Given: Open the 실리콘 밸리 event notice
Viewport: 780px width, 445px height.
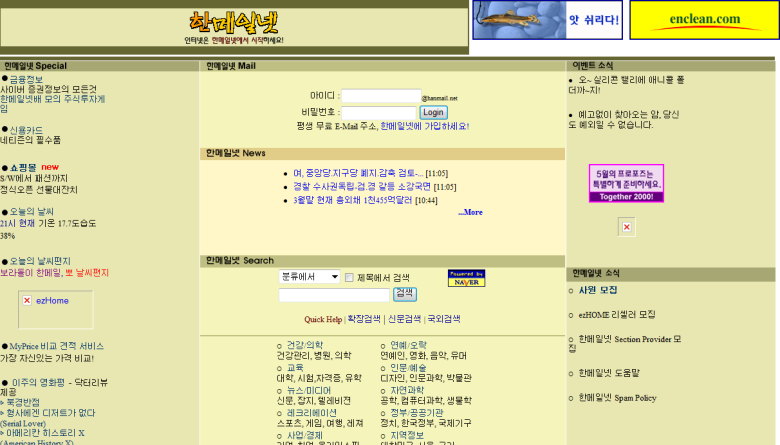Looking at the screenshot, I should [627, 85].
